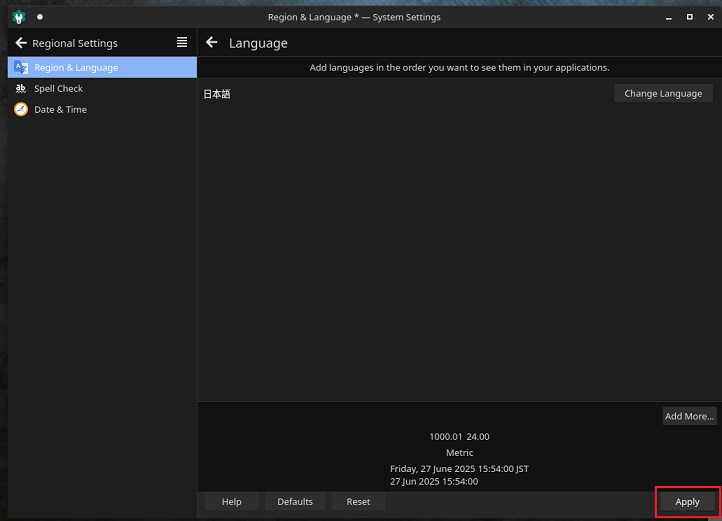Click the long date 'Friday, 27 June 2025' example

coord(460,468)
